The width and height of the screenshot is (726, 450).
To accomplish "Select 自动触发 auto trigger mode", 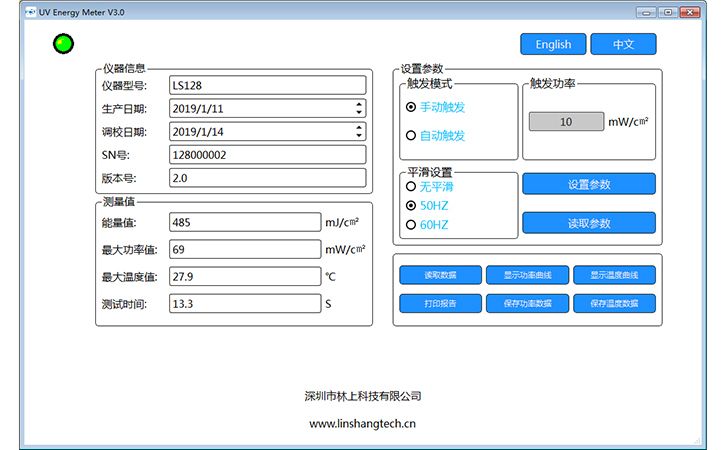I will 411,135.
